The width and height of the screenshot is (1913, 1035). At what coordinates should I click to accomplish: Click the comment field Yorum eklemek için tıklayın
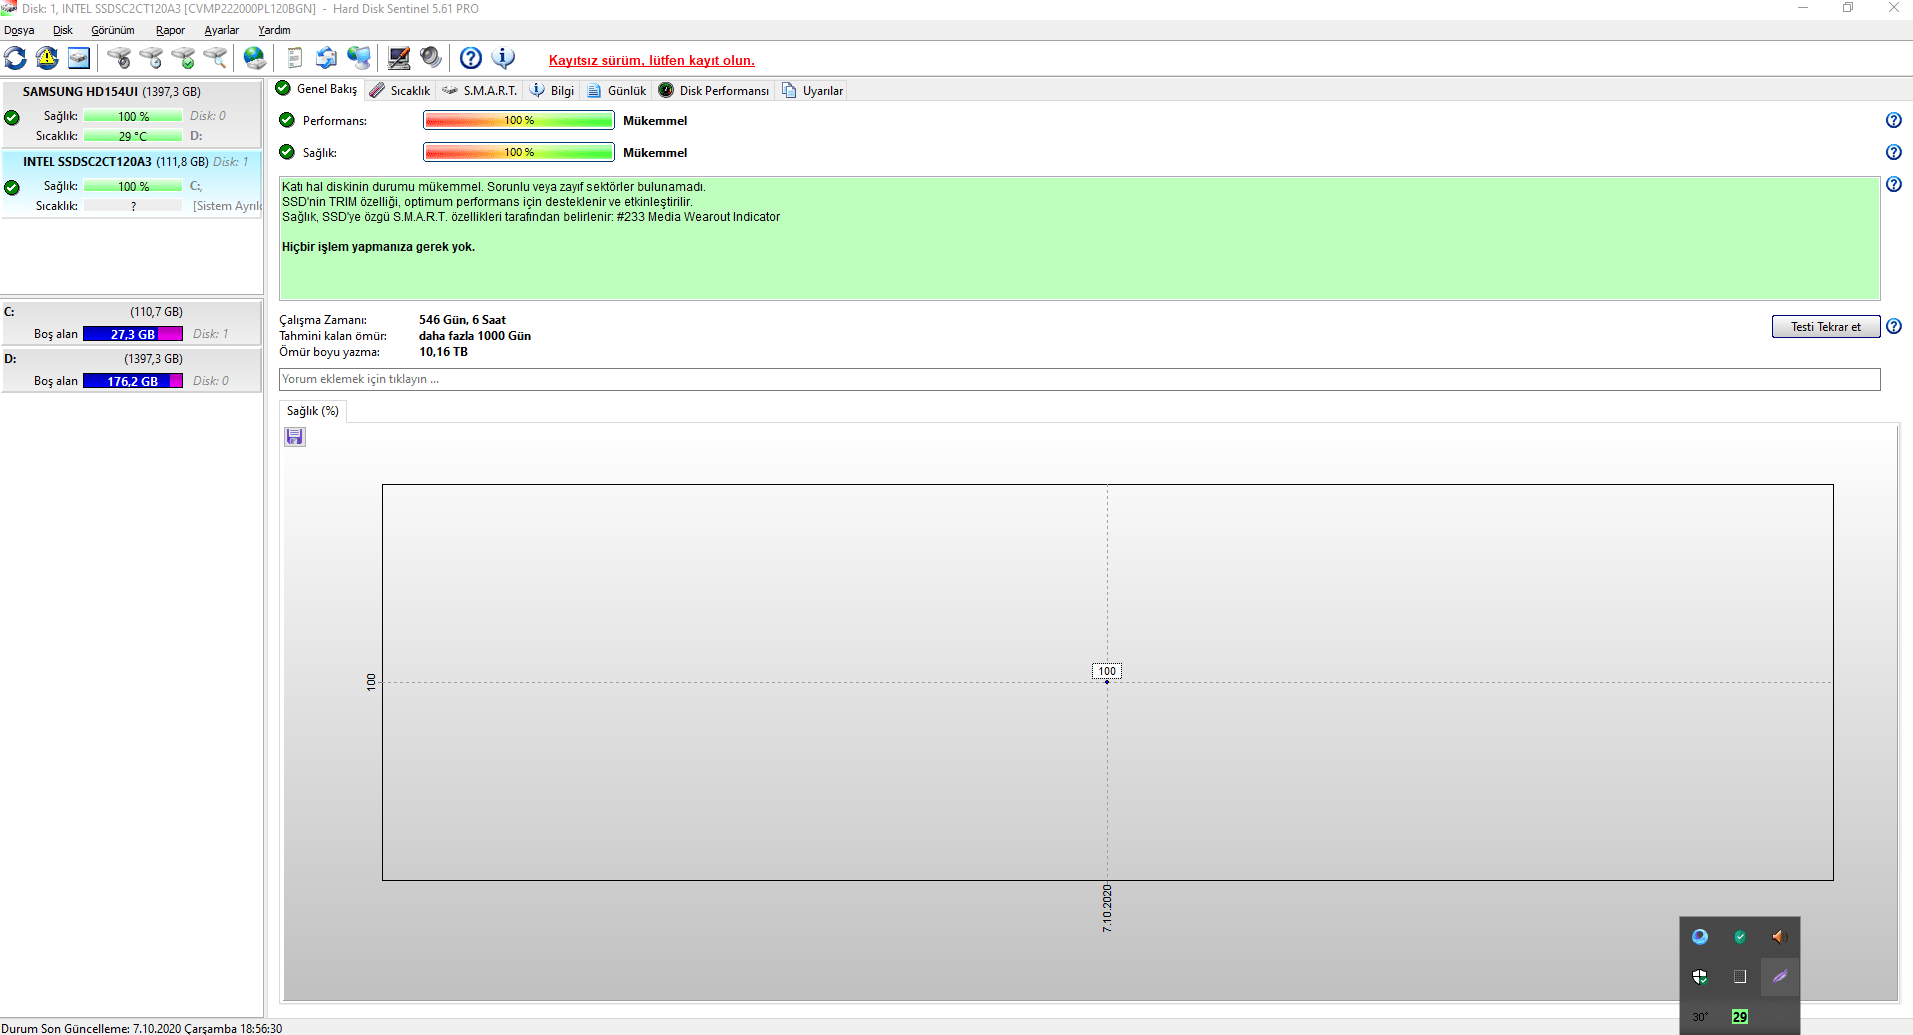click(x=1080, y=380)
